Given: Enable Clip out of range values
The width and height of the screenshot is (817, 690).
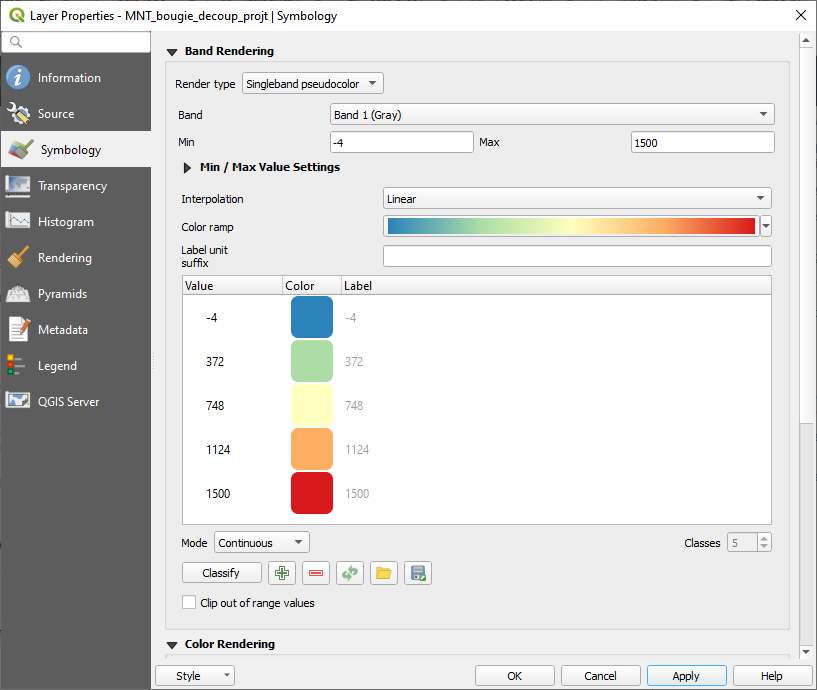Looking at the screenshot, I should point(189,603).
